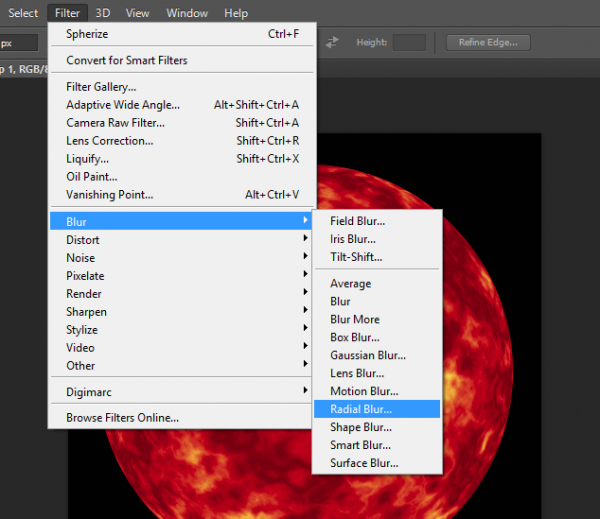600x519 pixels.
Task: Choose Iris Blur
Action: (x=377, y=239)
